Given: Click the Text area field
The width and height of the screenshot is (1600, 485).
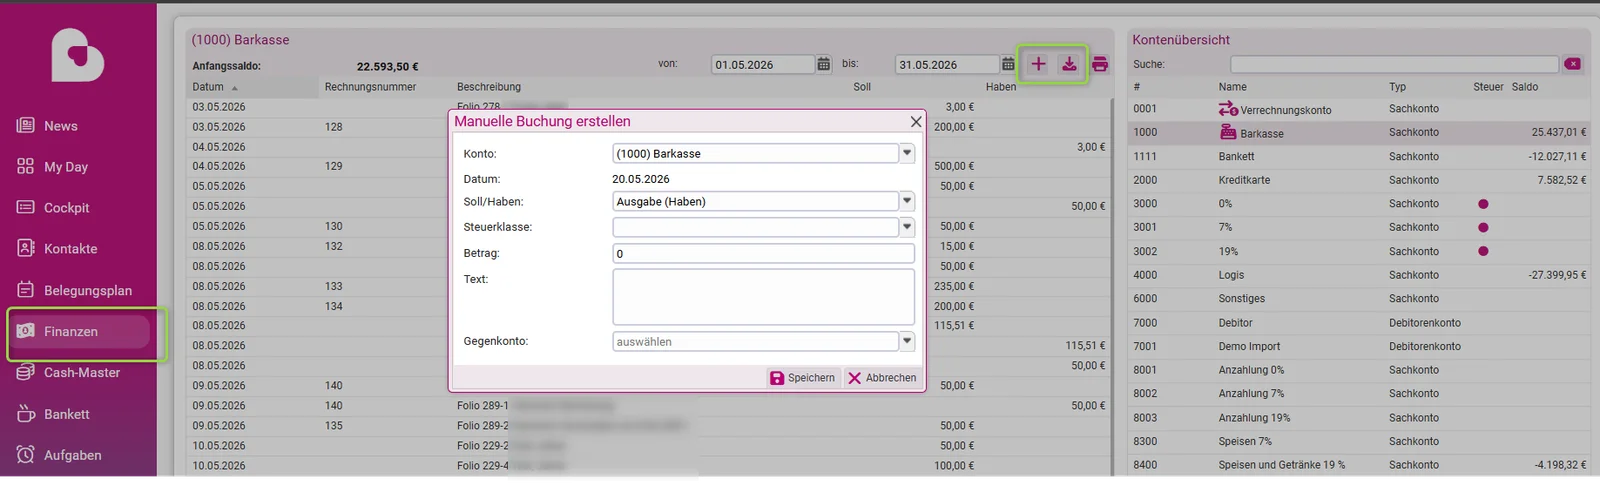Looking at the screenshot, I should coord(763,297).
